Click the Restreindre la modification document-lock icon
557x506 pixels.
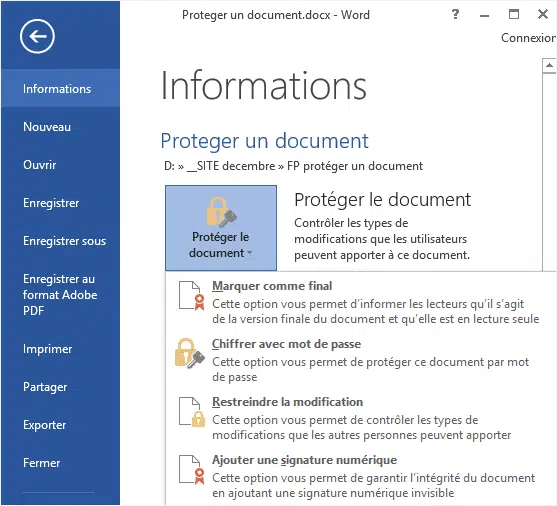pyautogui.click(x=192, y=411)
